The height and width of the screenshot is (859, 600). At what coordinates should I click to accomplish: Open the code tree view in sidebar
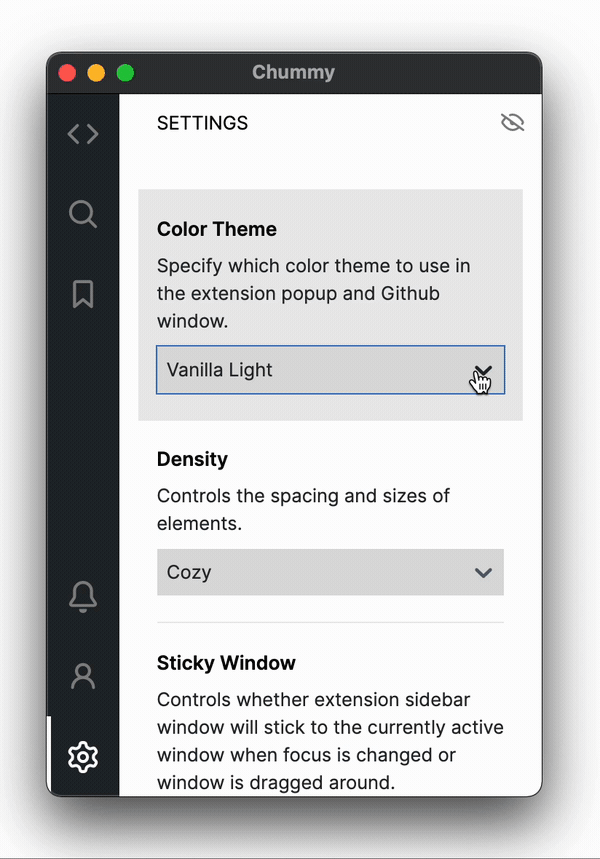click(83, 134)
